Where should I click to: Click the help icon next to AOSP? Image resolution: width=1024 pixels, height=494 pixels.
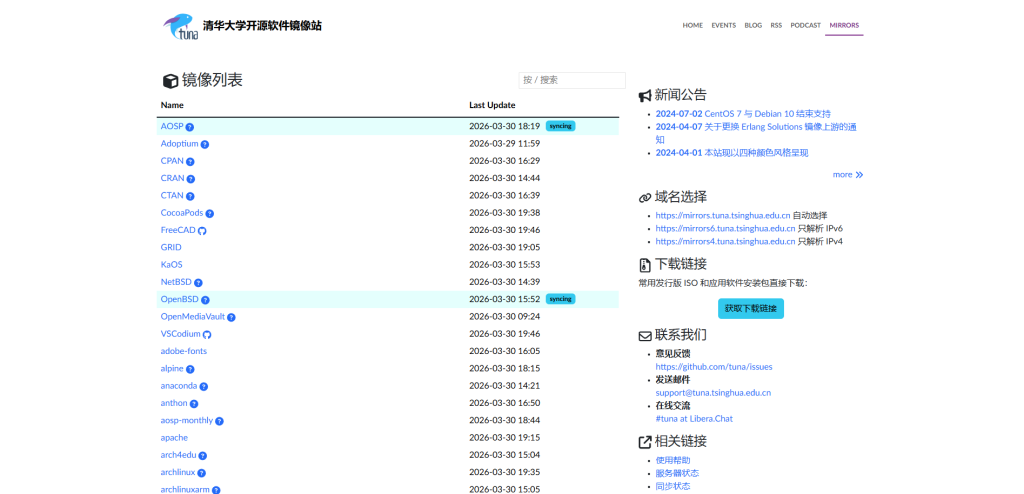189,127
